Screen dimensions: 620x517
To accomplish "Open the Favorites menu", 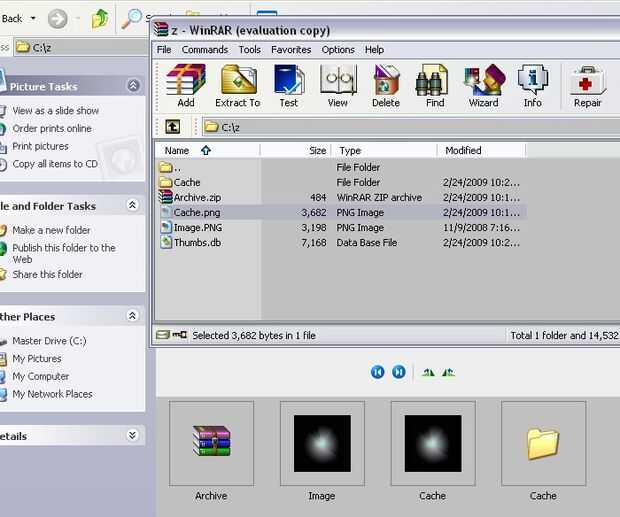I will point(291,50).
